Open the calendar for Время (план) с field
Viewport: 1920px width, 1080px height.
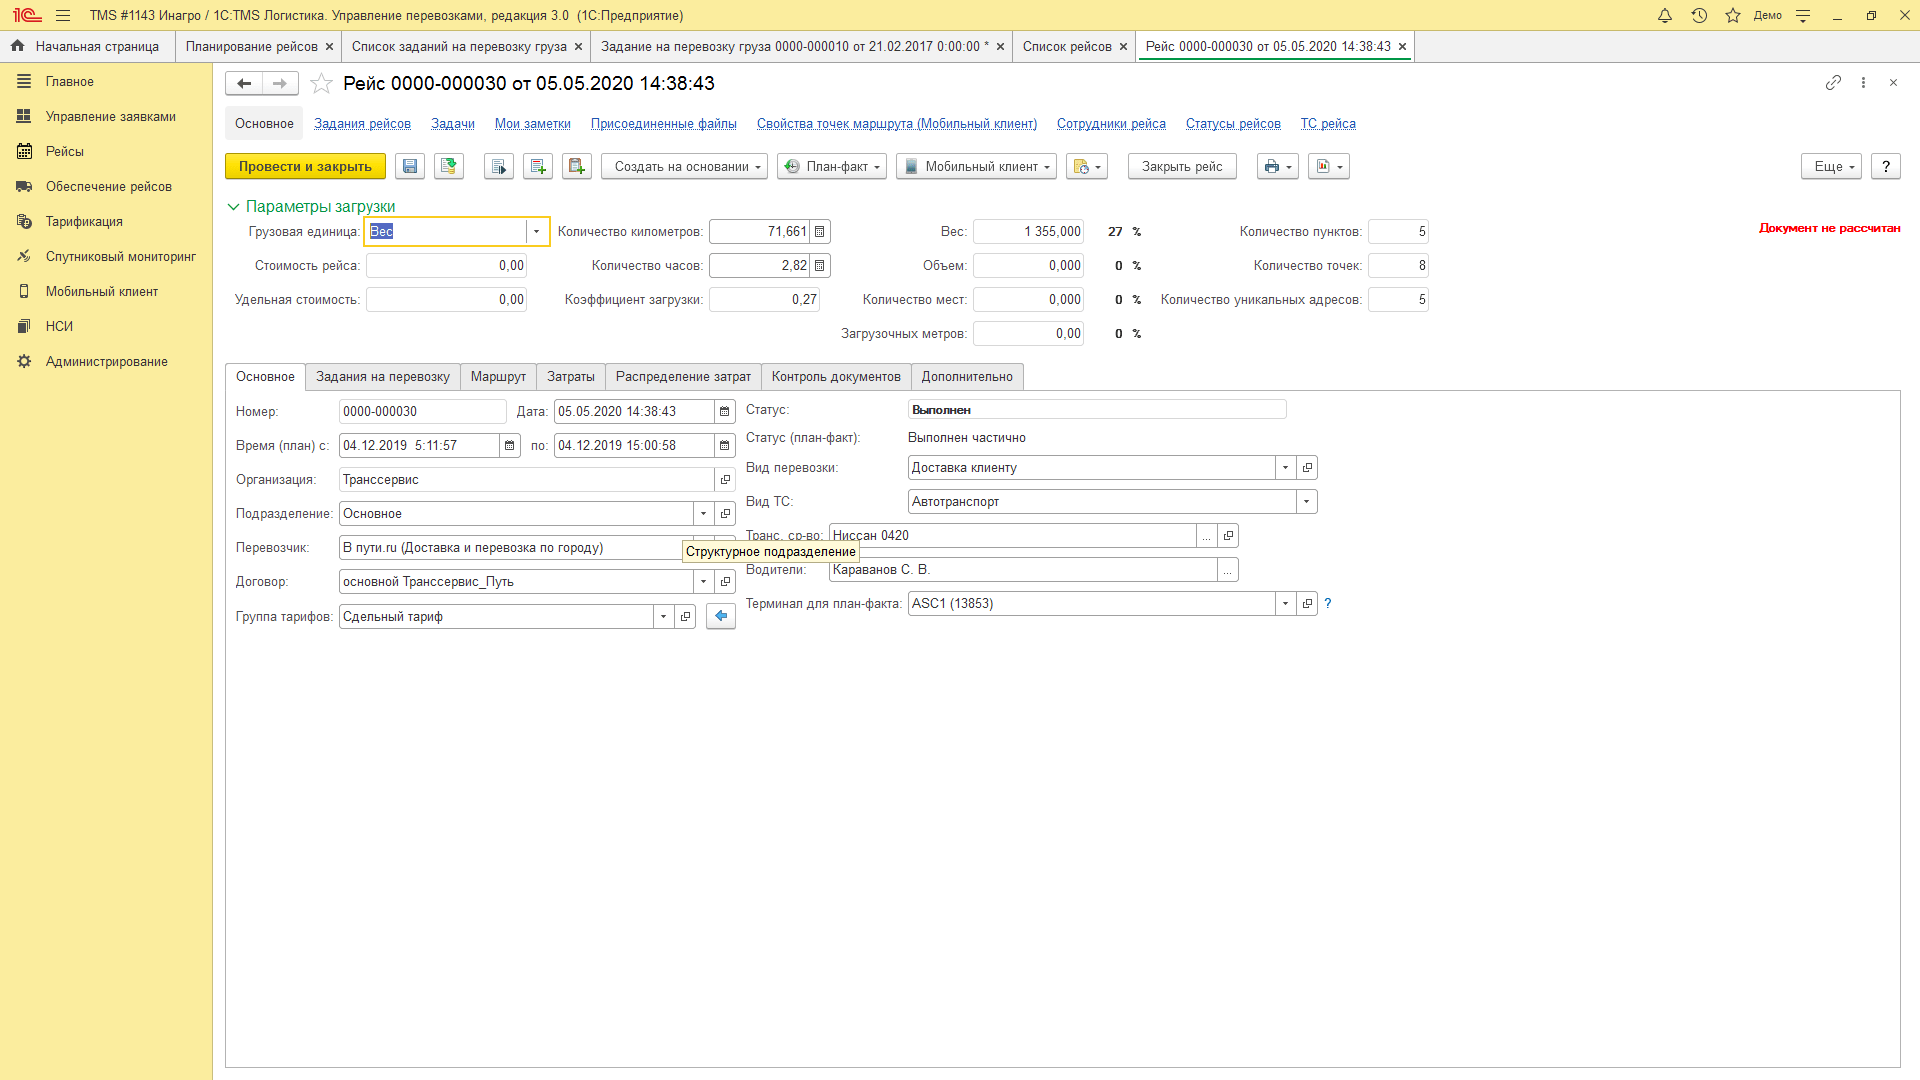click(x=510, y=446)
